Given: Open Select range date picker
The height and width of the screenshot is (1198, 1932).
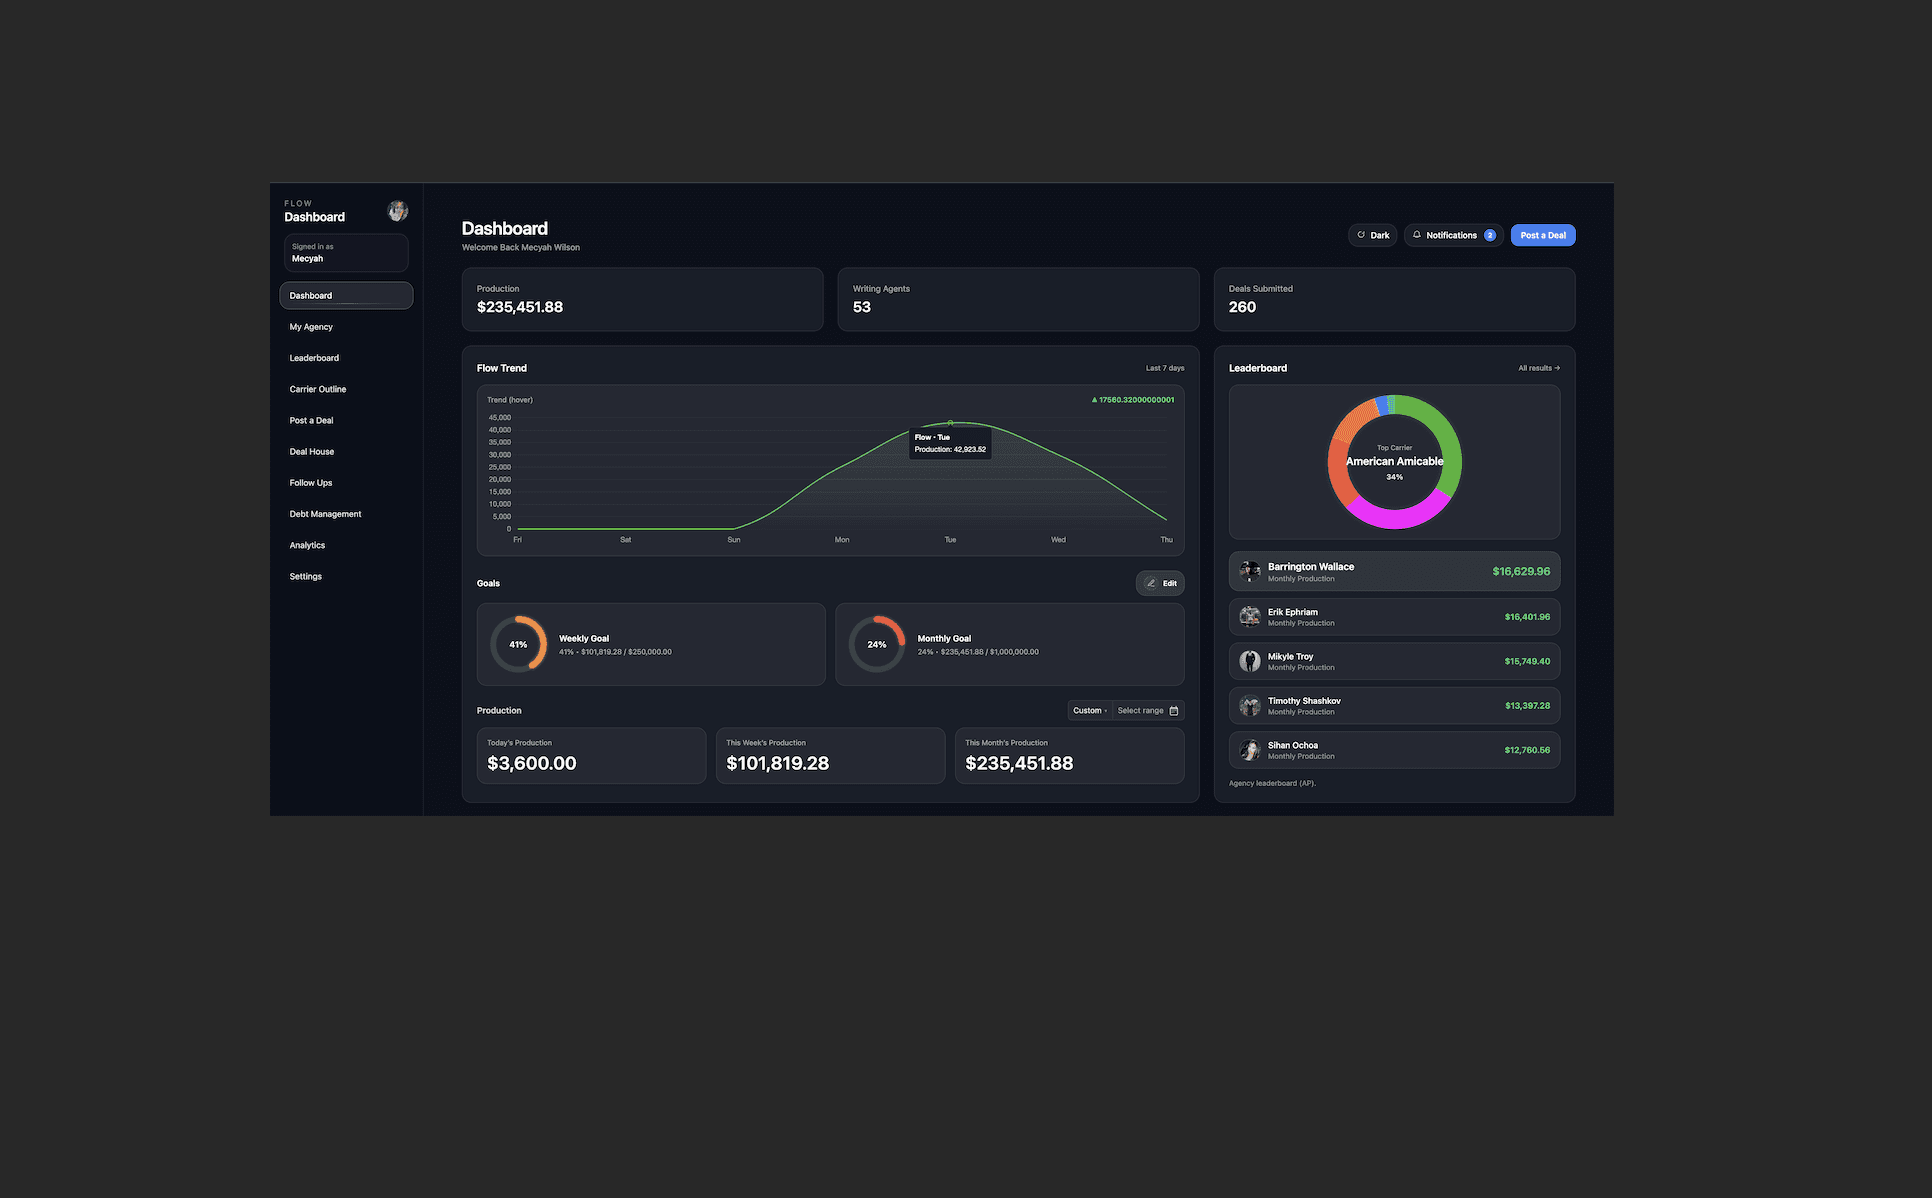Looking at the screenshot, I should point(1143,710).
